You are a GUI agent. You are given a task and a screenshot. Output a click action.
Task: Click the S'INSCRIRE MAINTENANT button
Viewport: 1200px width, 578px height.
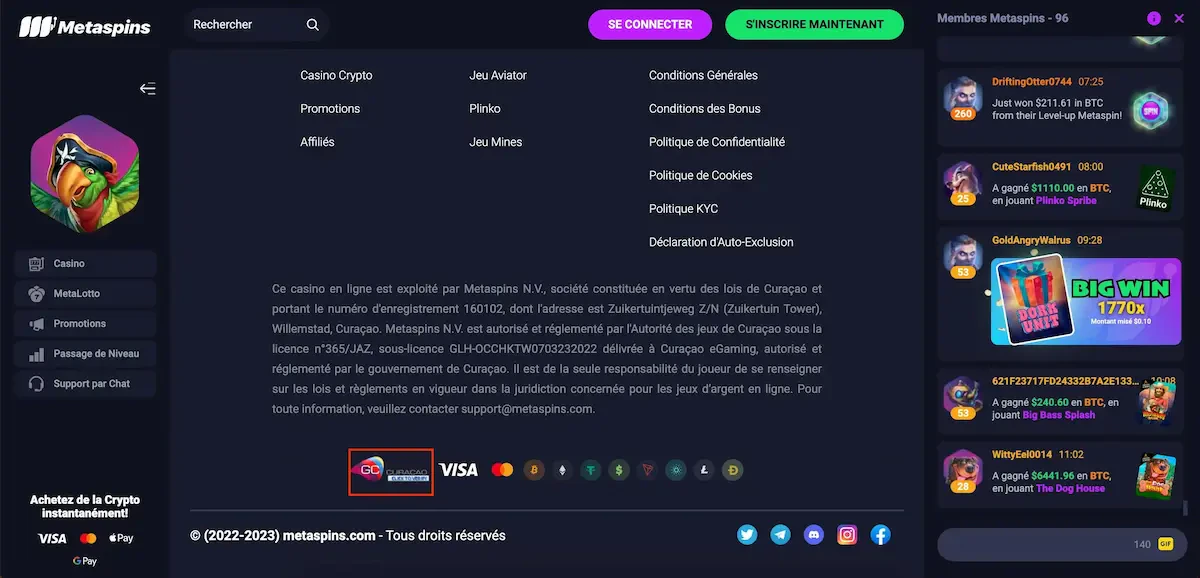point(814,24)
